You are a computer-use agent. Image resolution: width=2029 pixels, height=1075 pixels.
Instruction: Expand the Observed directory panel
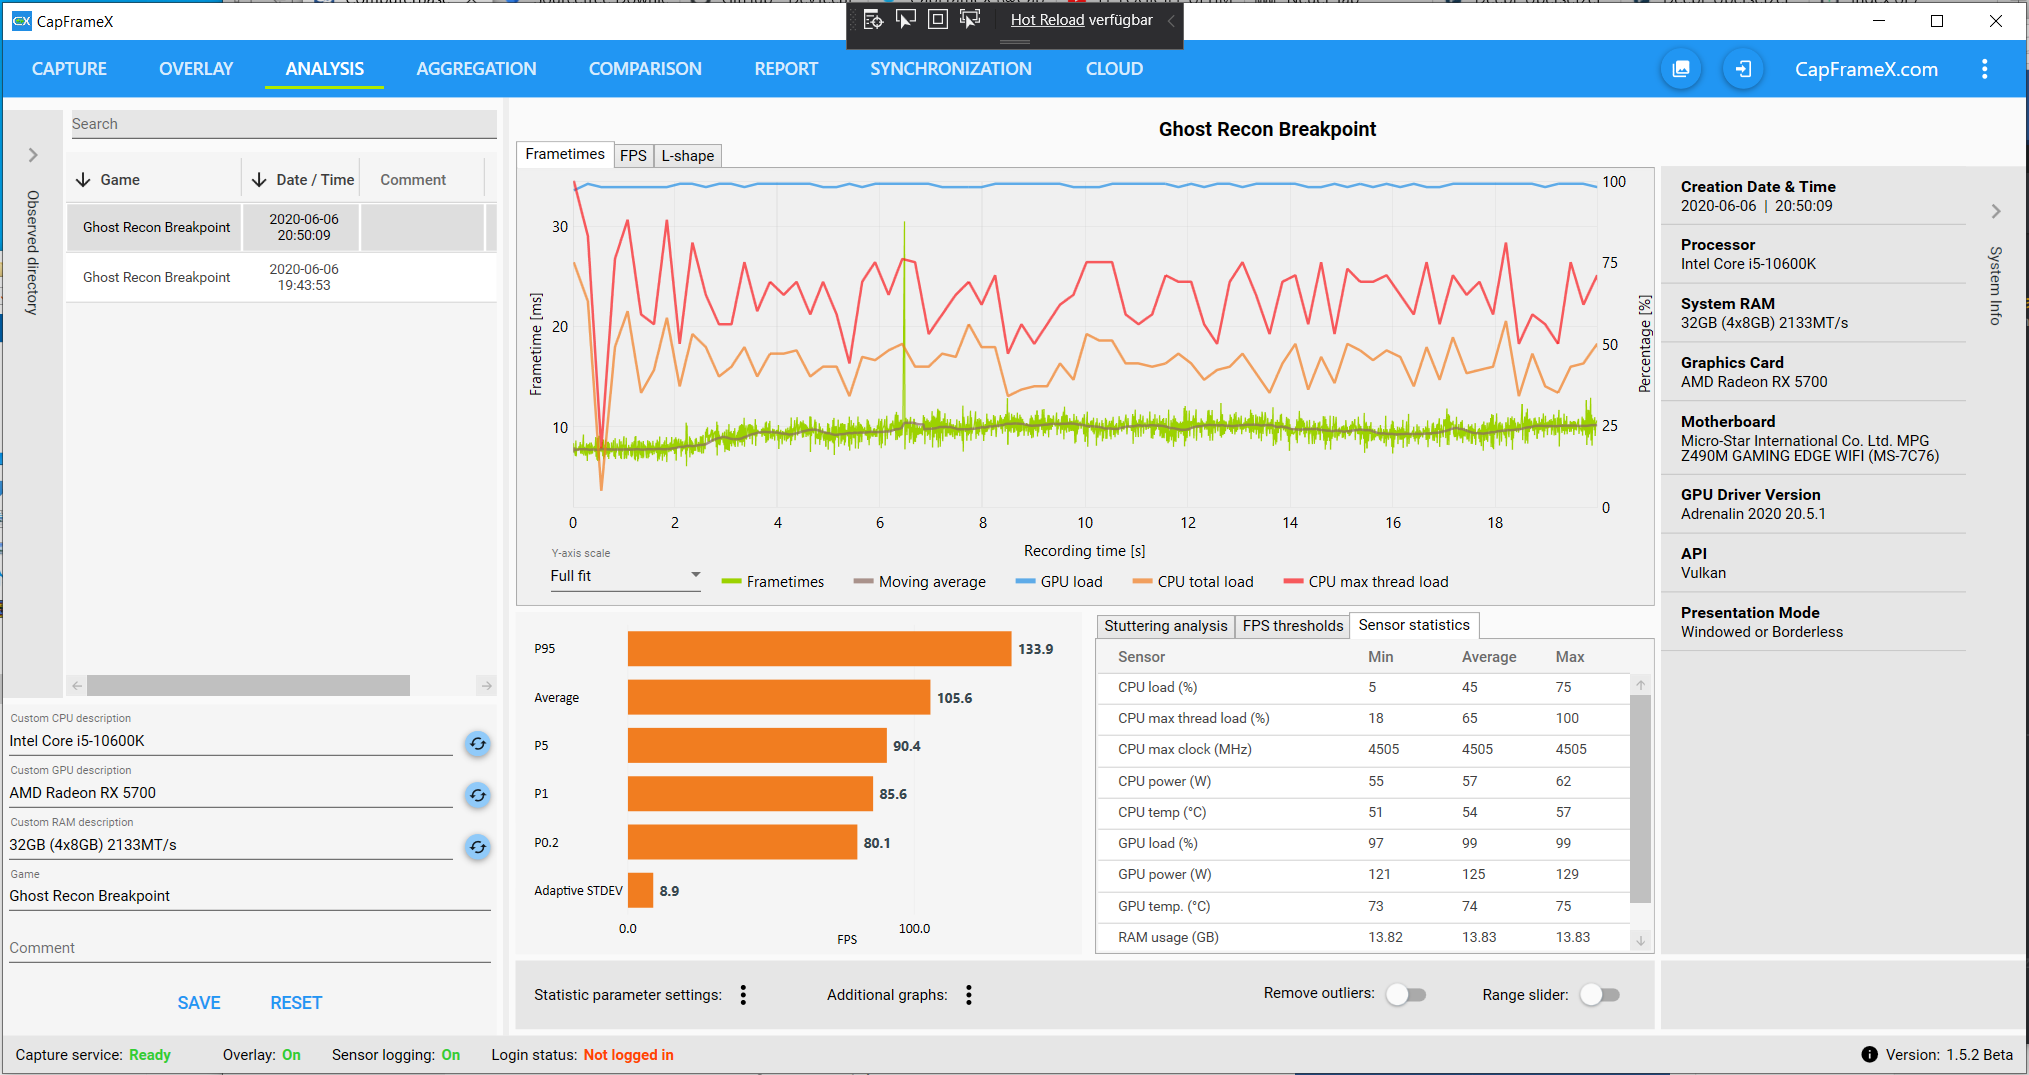point(33,155)
